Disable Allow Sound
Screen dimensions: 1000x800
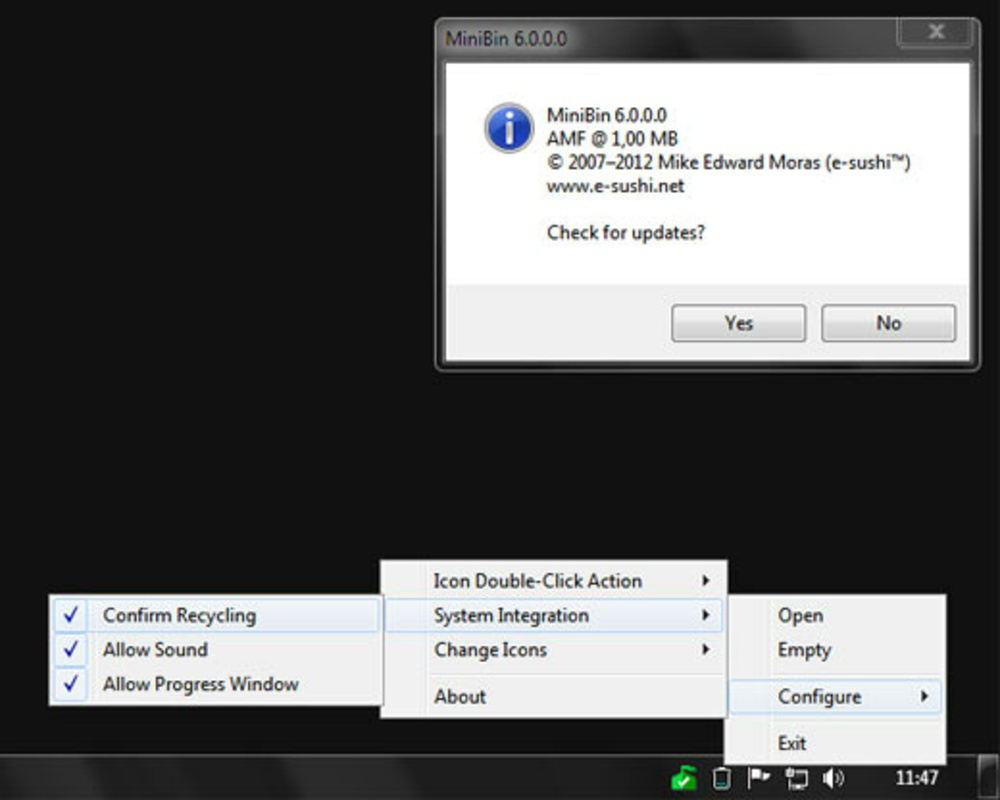click(x=155, y=650)
